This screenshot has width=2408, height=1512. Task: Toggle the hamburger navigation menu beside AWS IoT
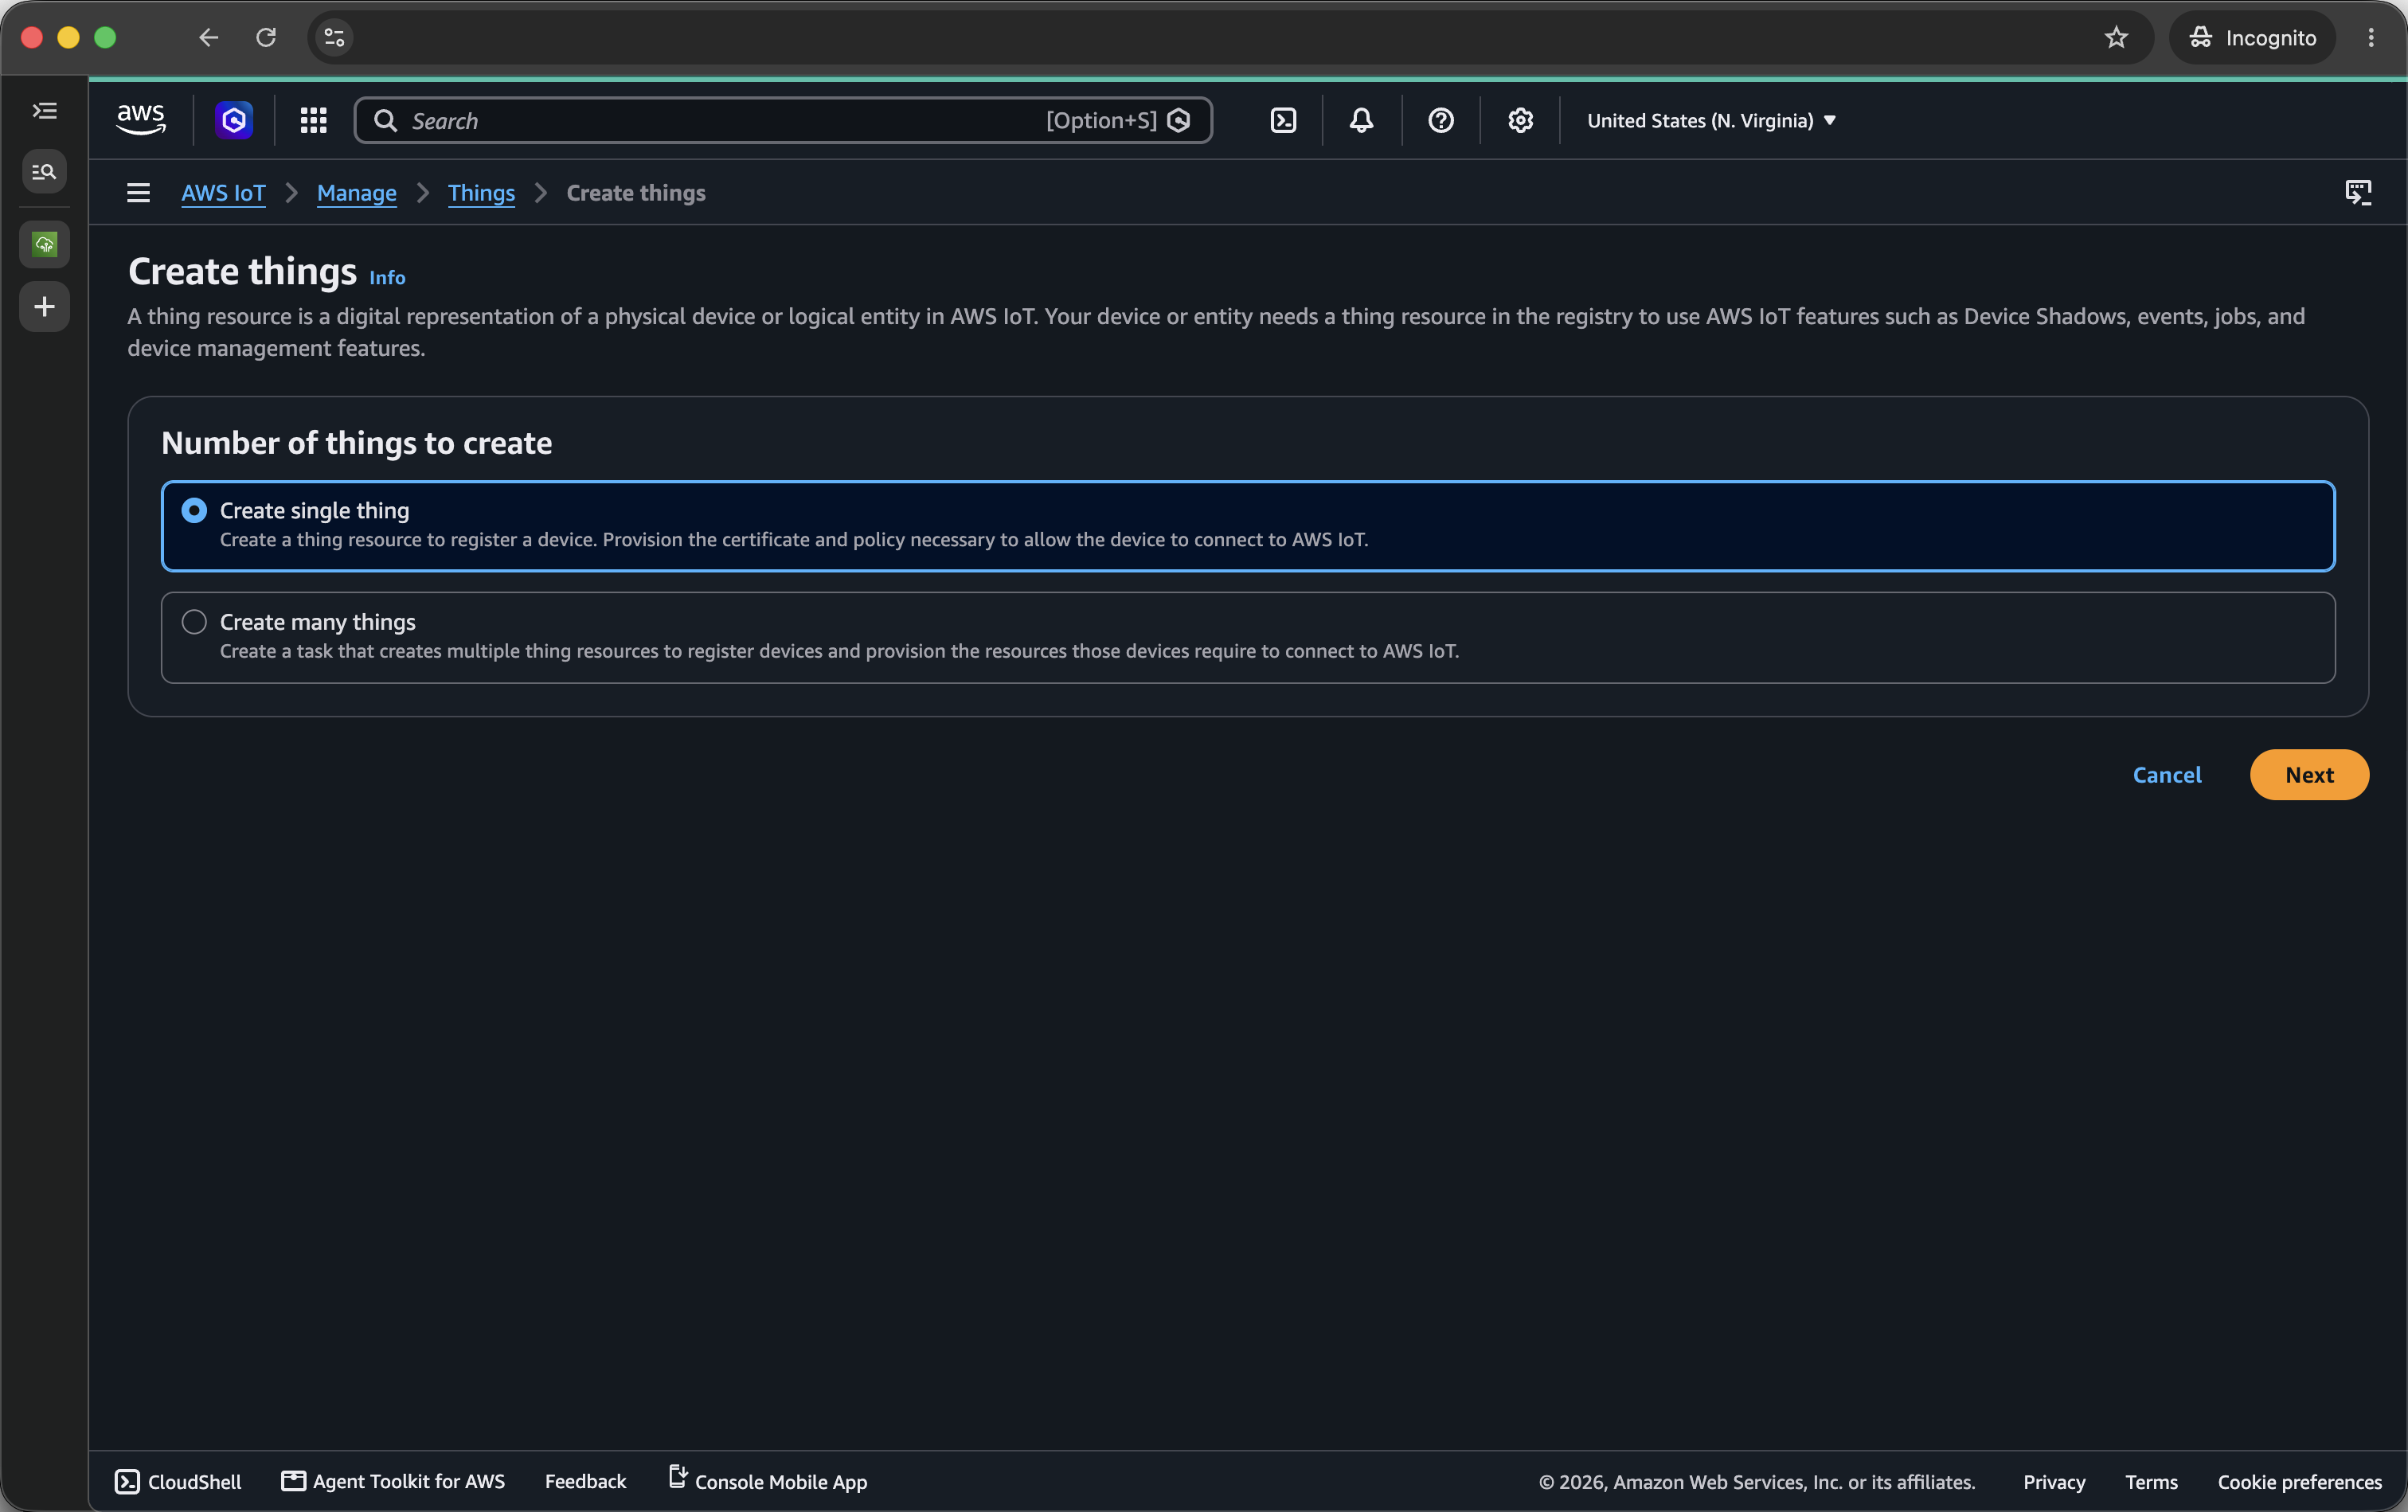(138, 192)
